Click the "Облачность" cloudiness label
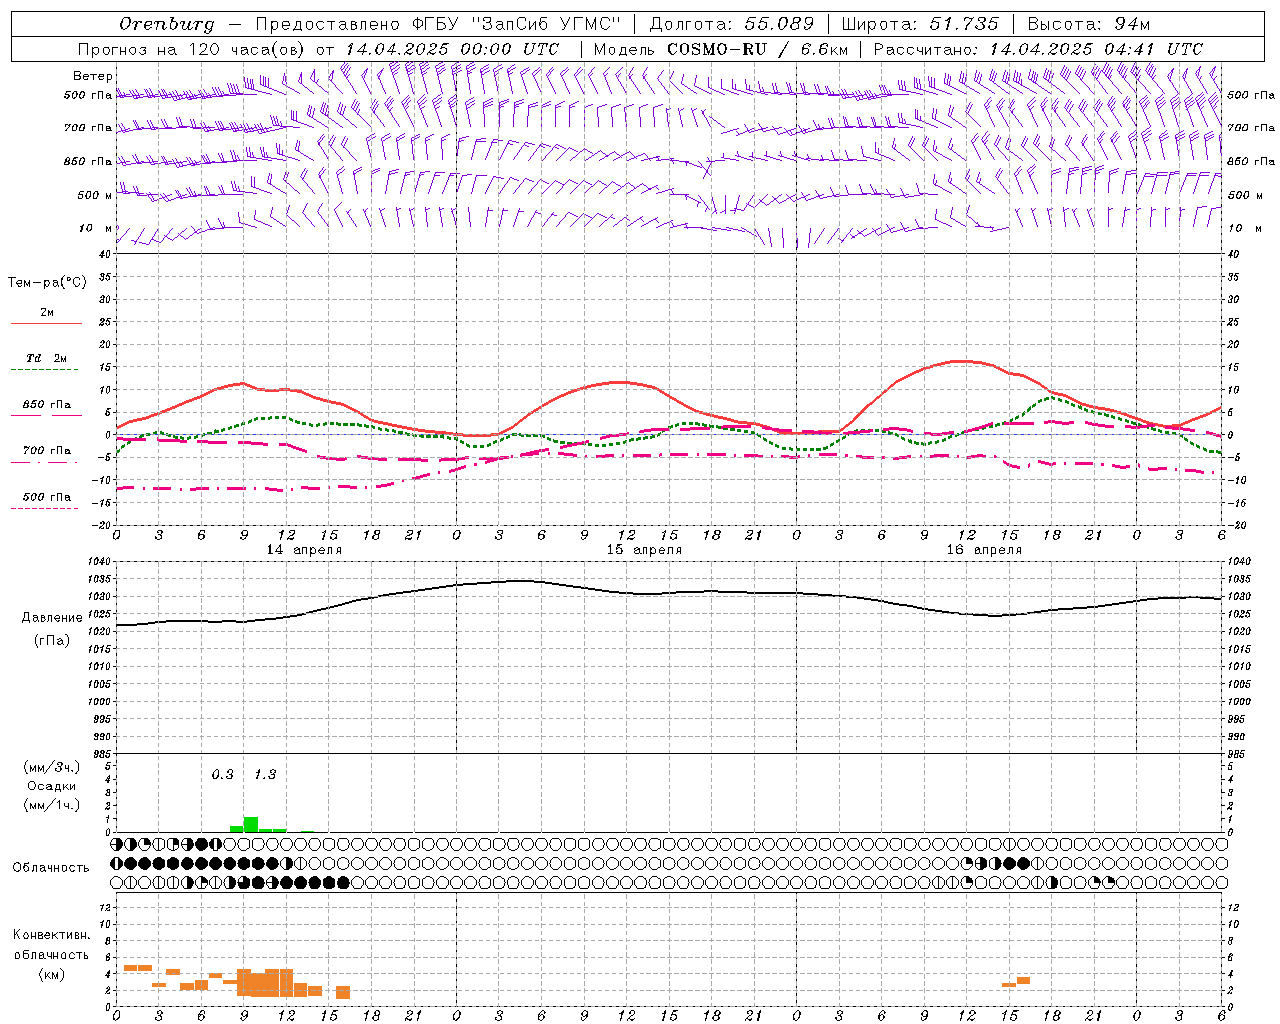 pyautogui.click(x=51, y=867)
